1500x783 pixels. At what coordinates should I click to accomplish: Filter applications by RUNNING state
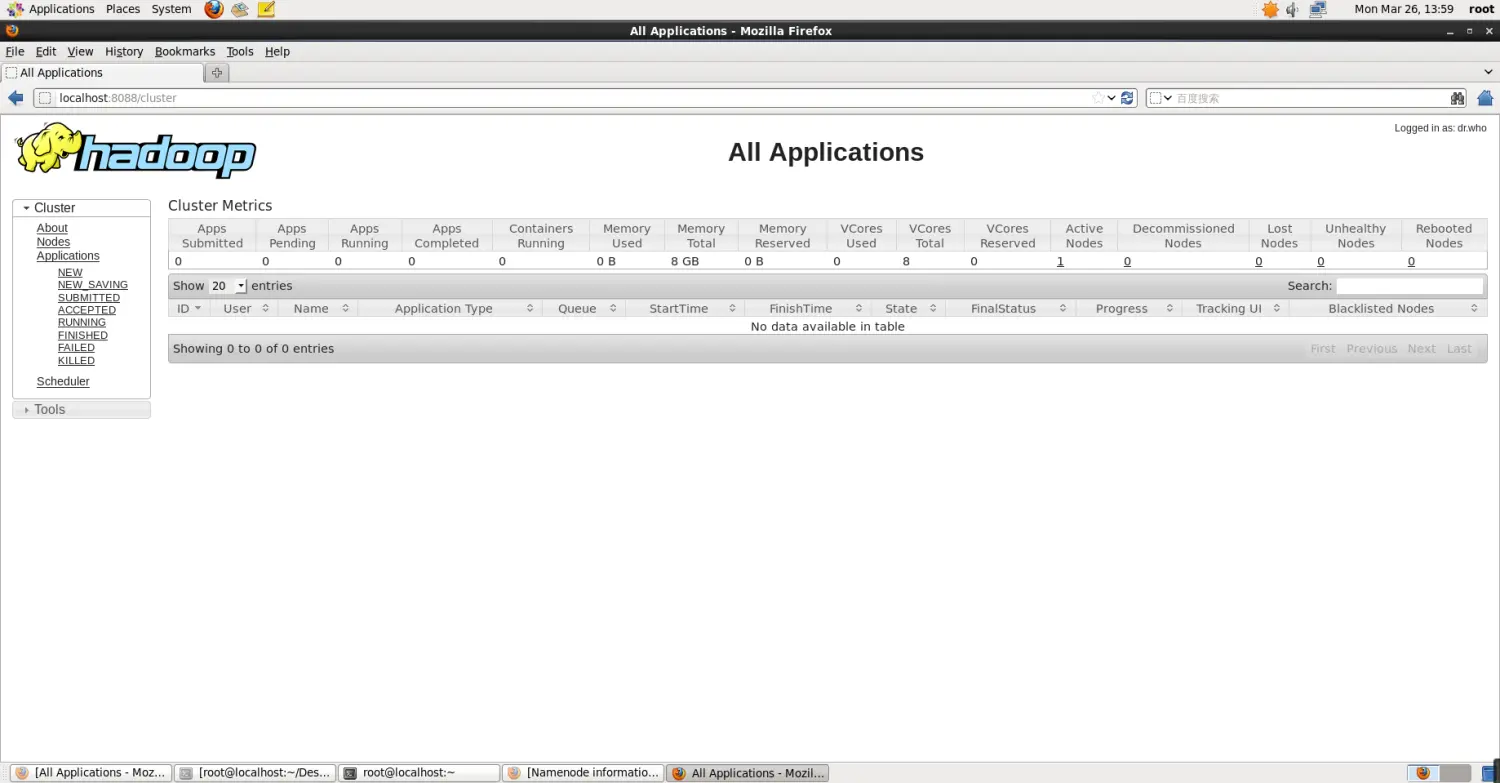point(82,322)
